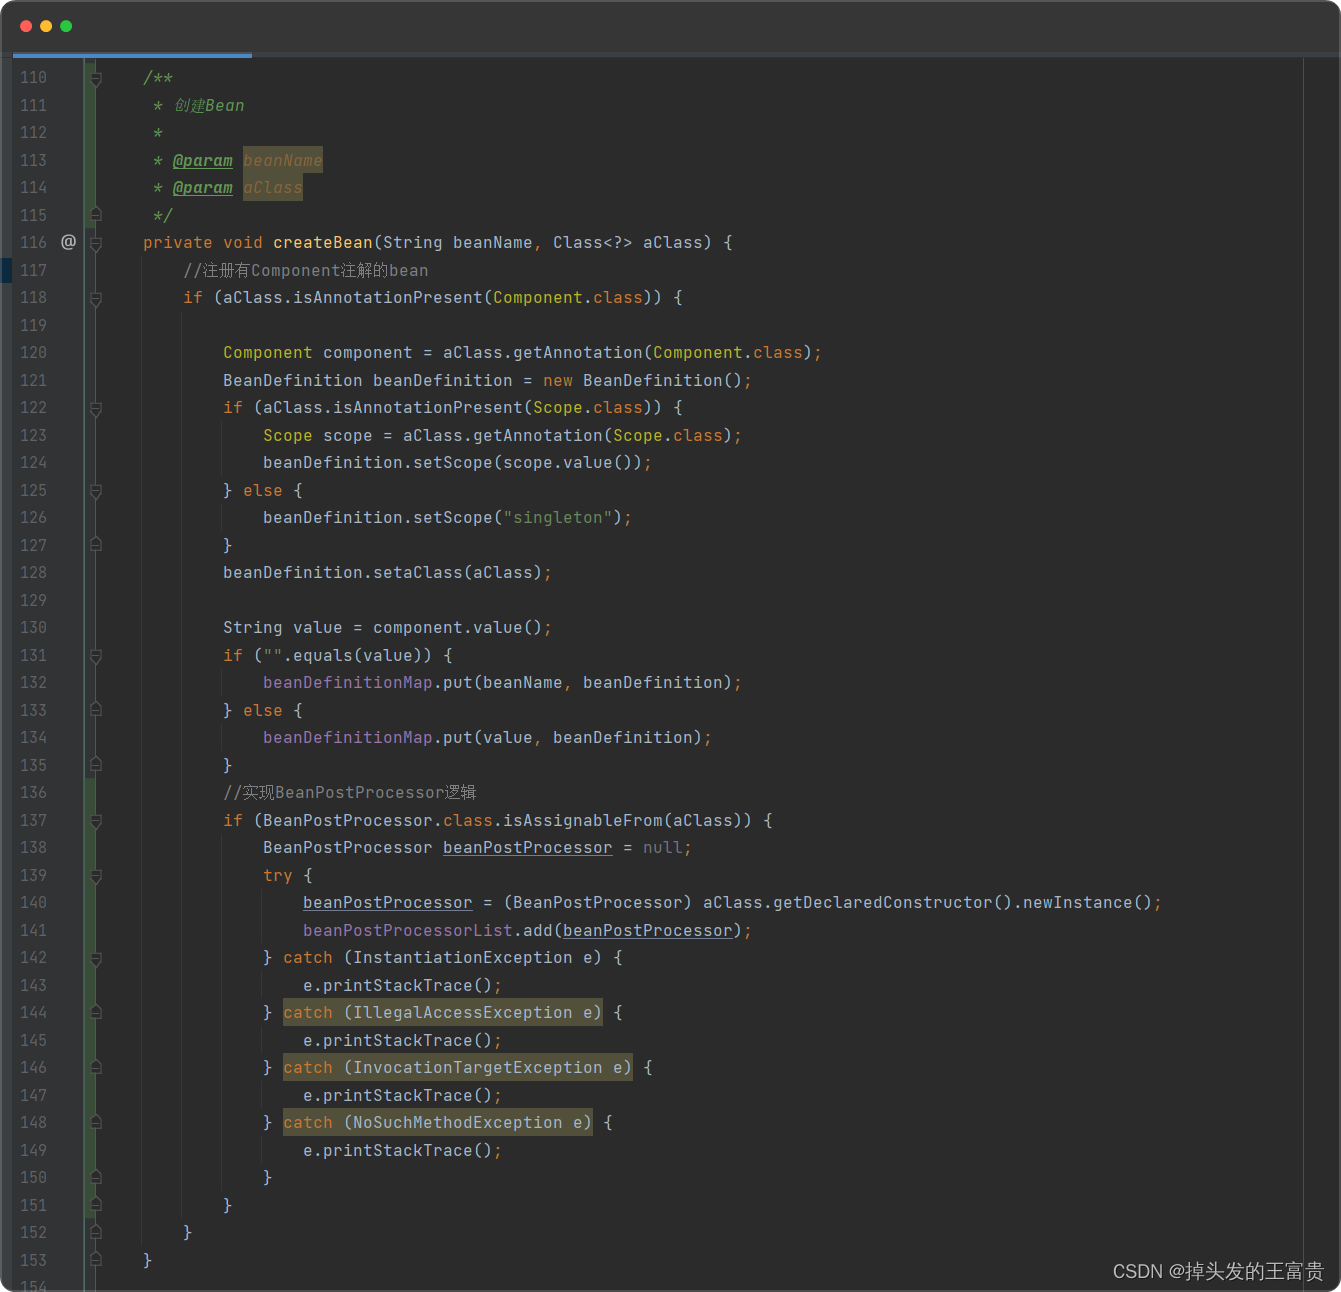Collapse the Javadoc comment starting on line 110
1341x1292 pixels.
96,78
